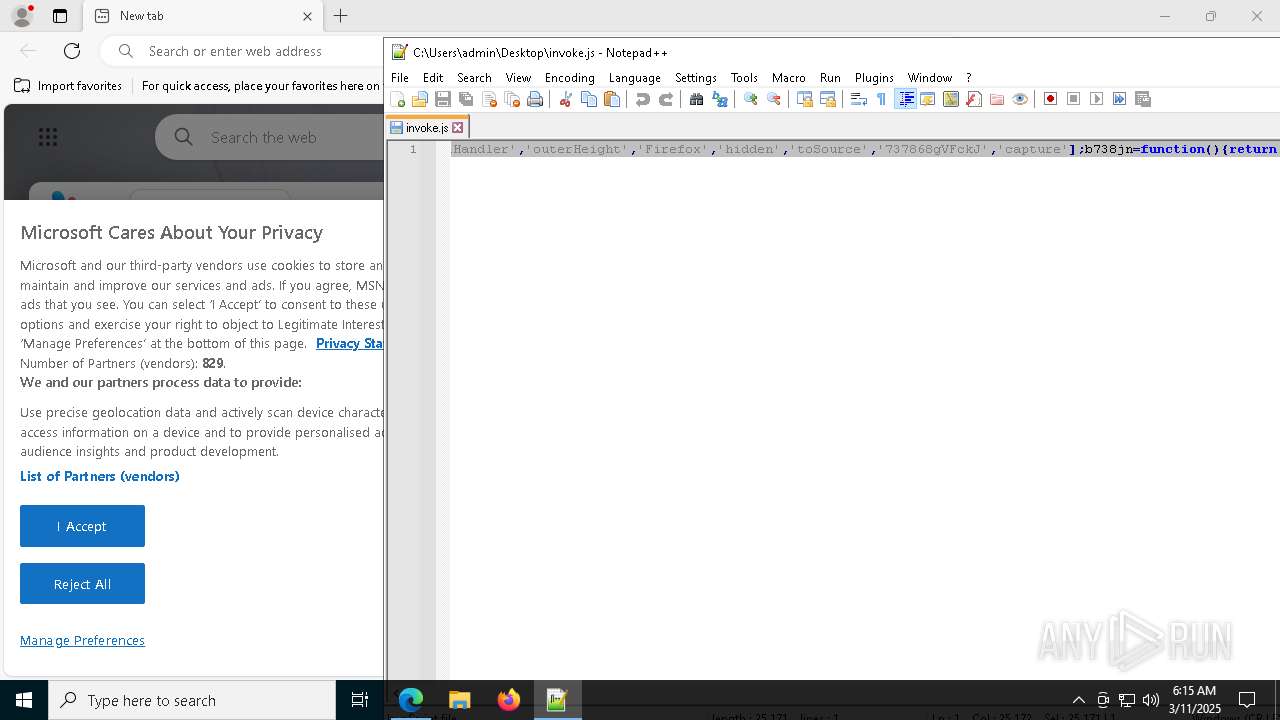Viewport: 1280px width, 720px height.
Task: Click the Zoom Out icon
Action: pyautogui.click(x=773, y=99)
